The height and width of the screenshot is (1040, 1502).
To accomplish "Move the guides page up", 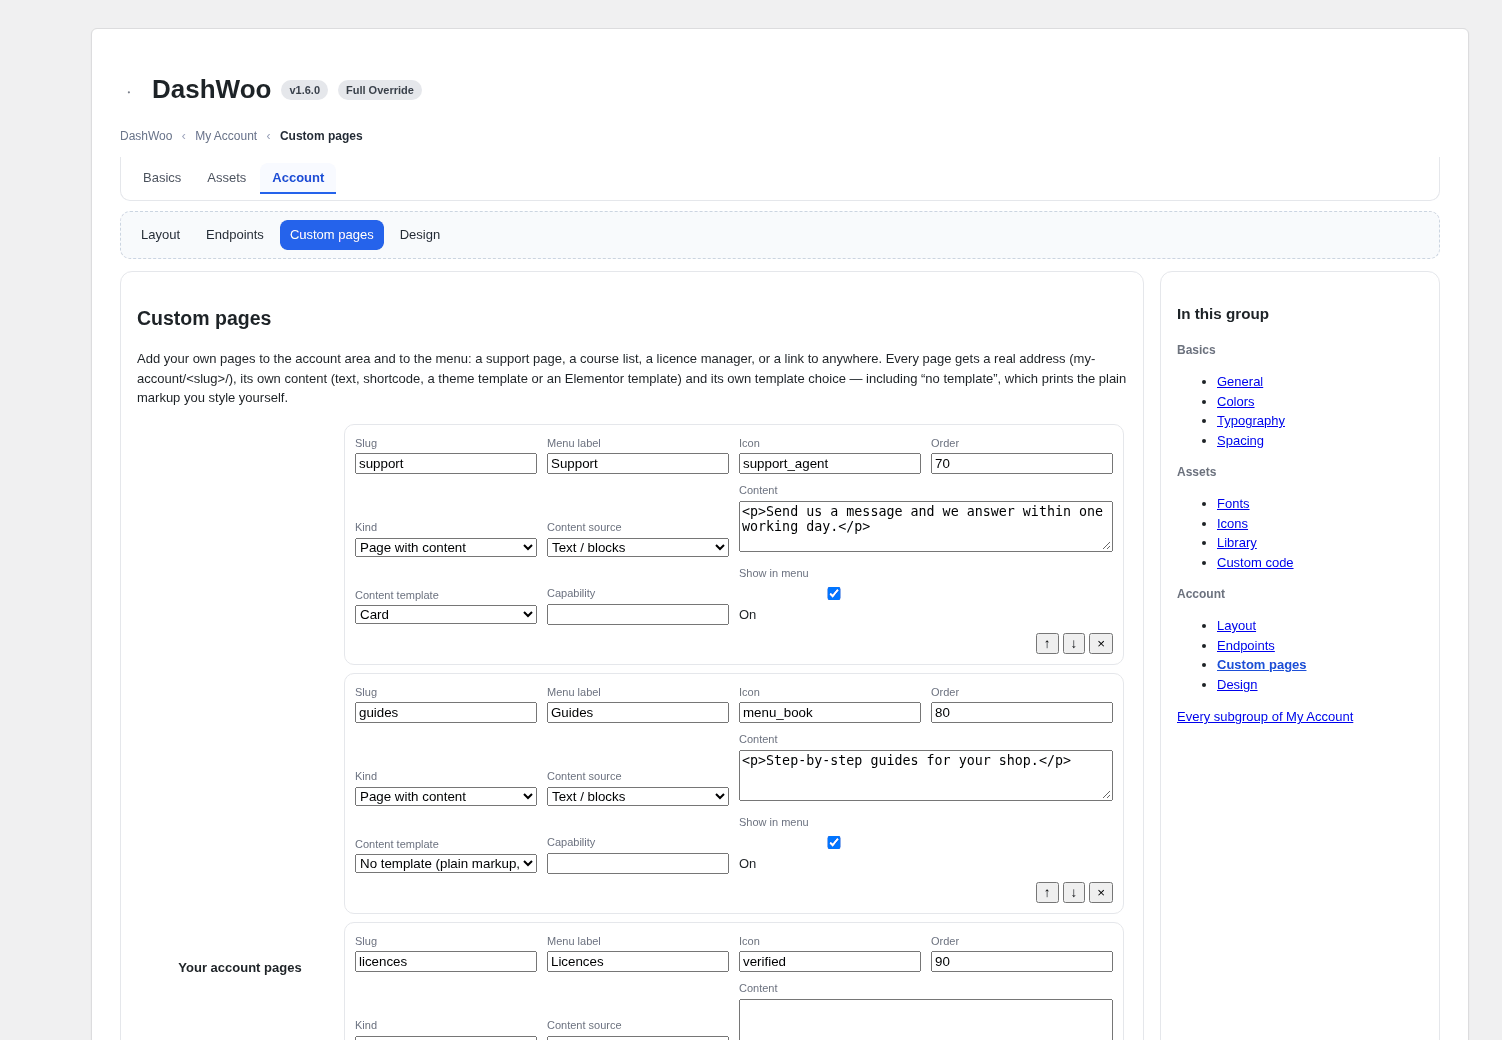I will [1047, 893].
